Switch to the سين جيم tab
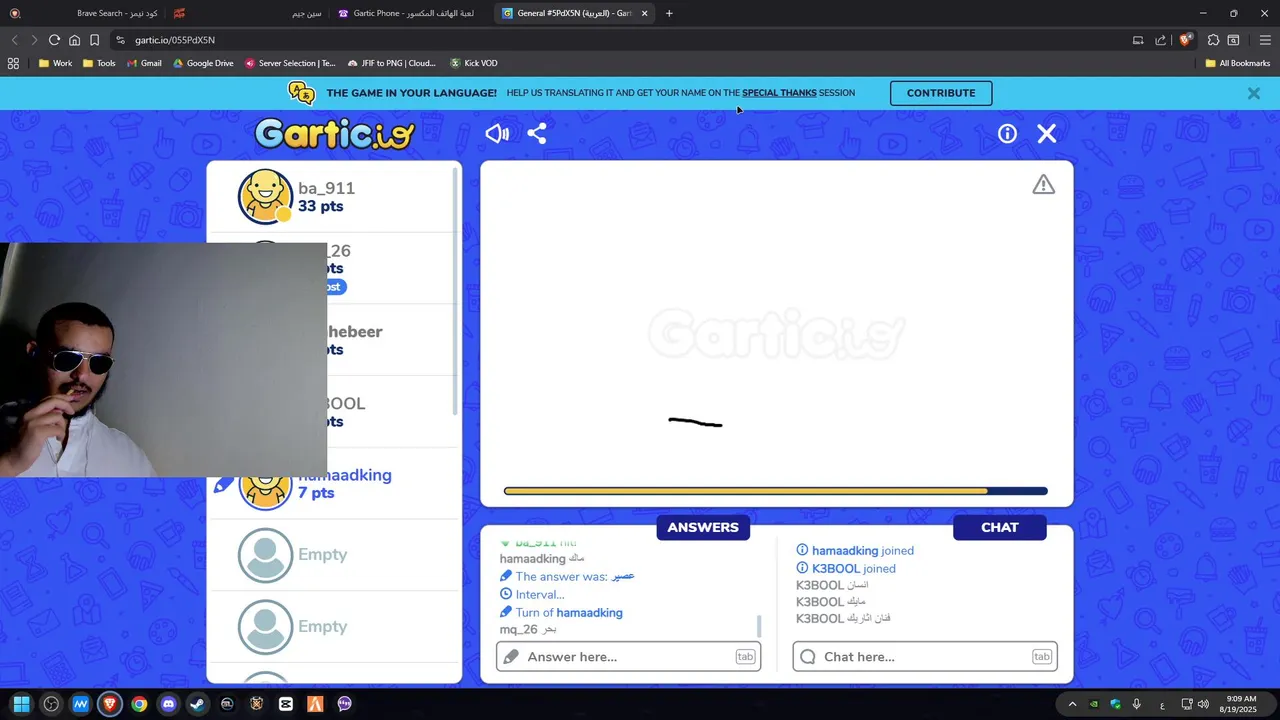The width and height of the screenshot is (1280, 720). coord(247,13)
